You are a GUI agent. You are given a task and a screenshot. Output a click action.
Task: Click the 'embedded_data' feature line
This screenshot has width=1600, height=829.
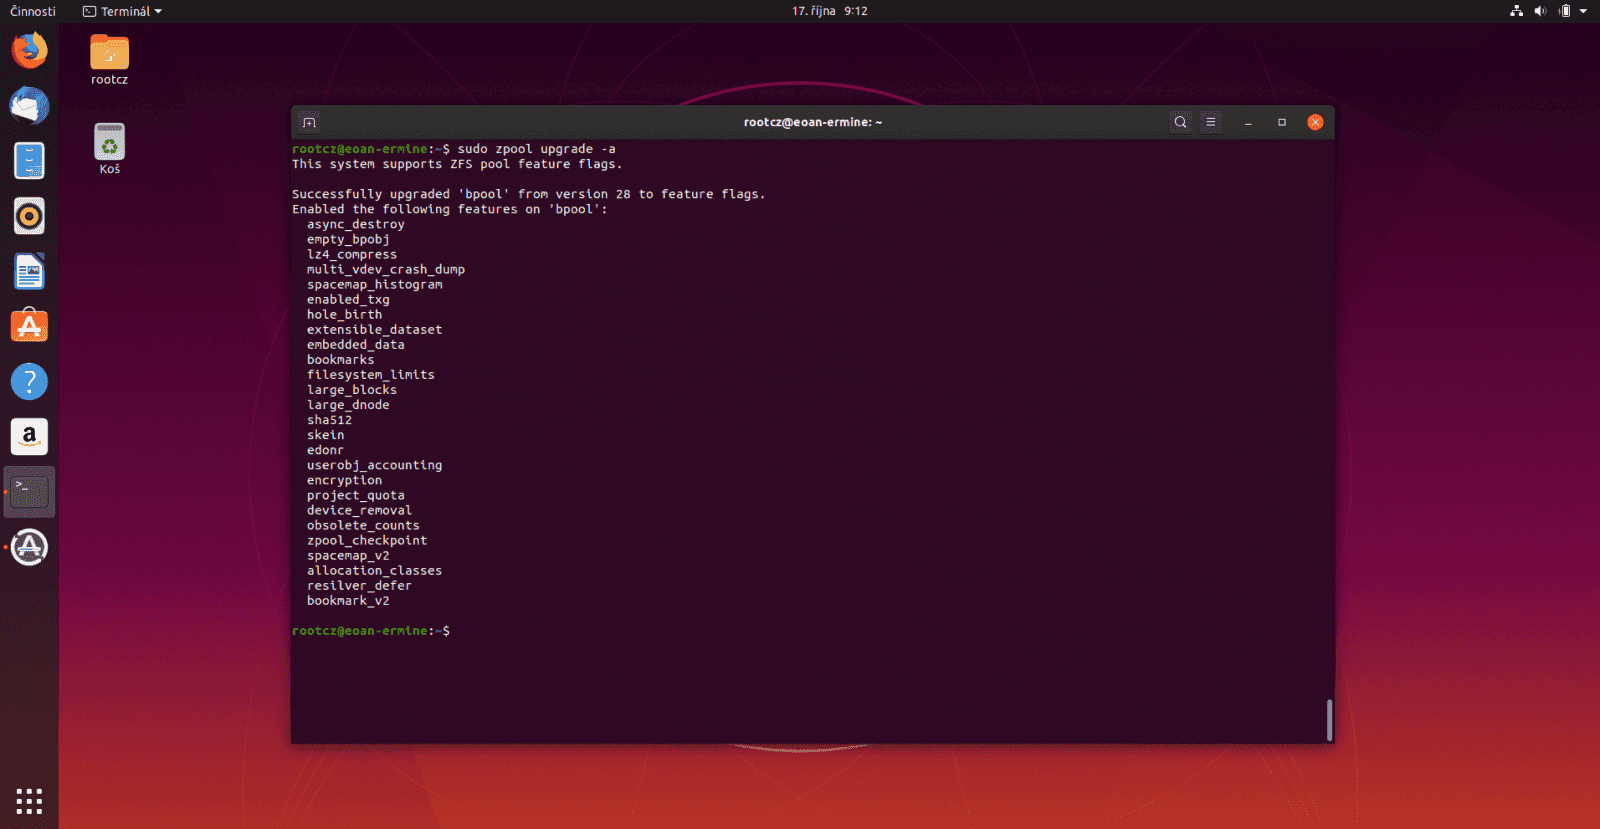[356, 344]
